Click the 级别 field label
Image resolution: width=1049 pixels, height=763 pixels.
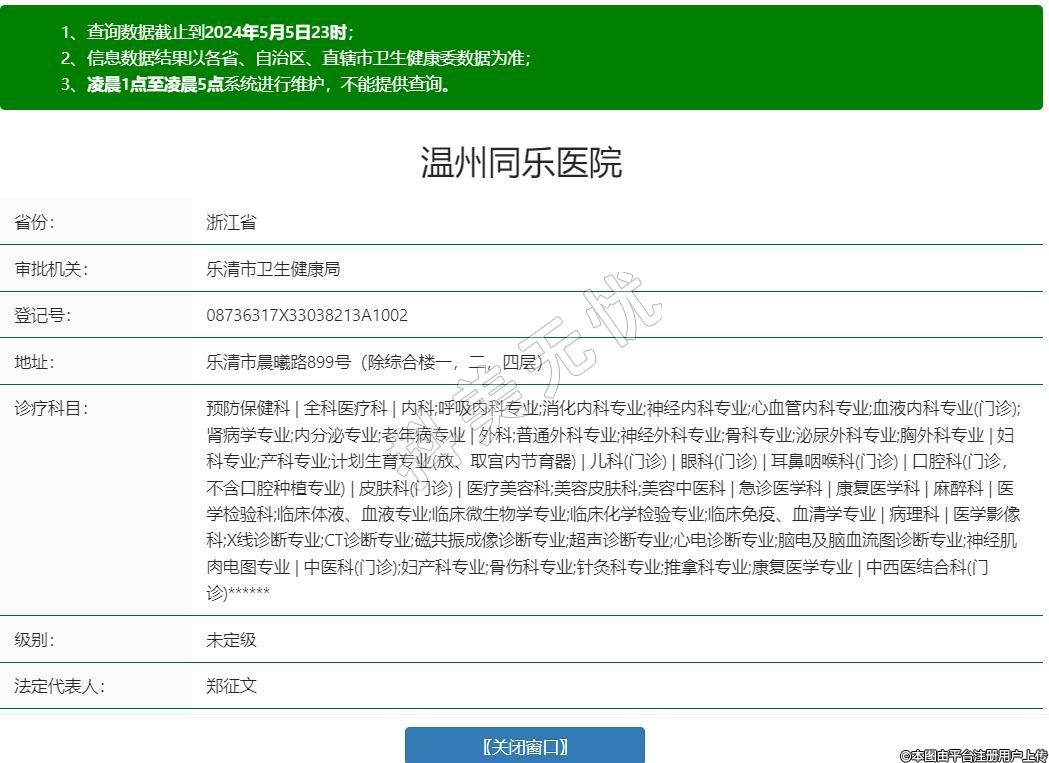(x=34, y=640)
